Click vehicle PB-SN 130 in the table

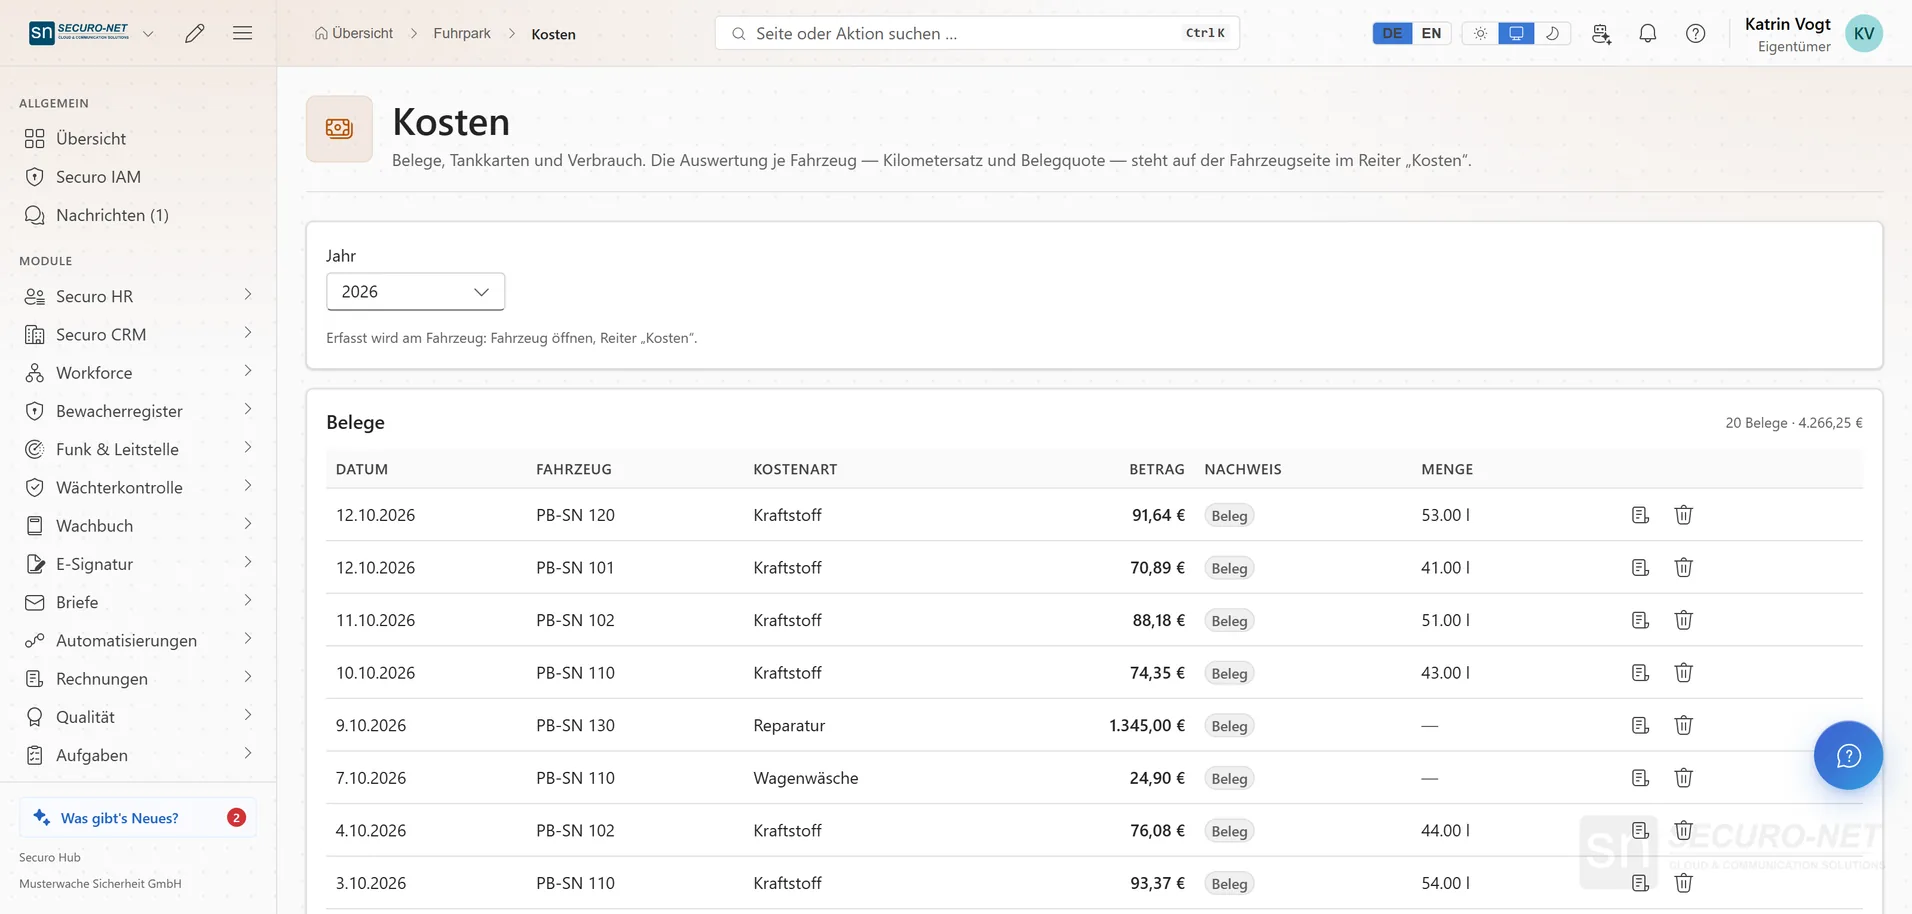click(575, 725)
